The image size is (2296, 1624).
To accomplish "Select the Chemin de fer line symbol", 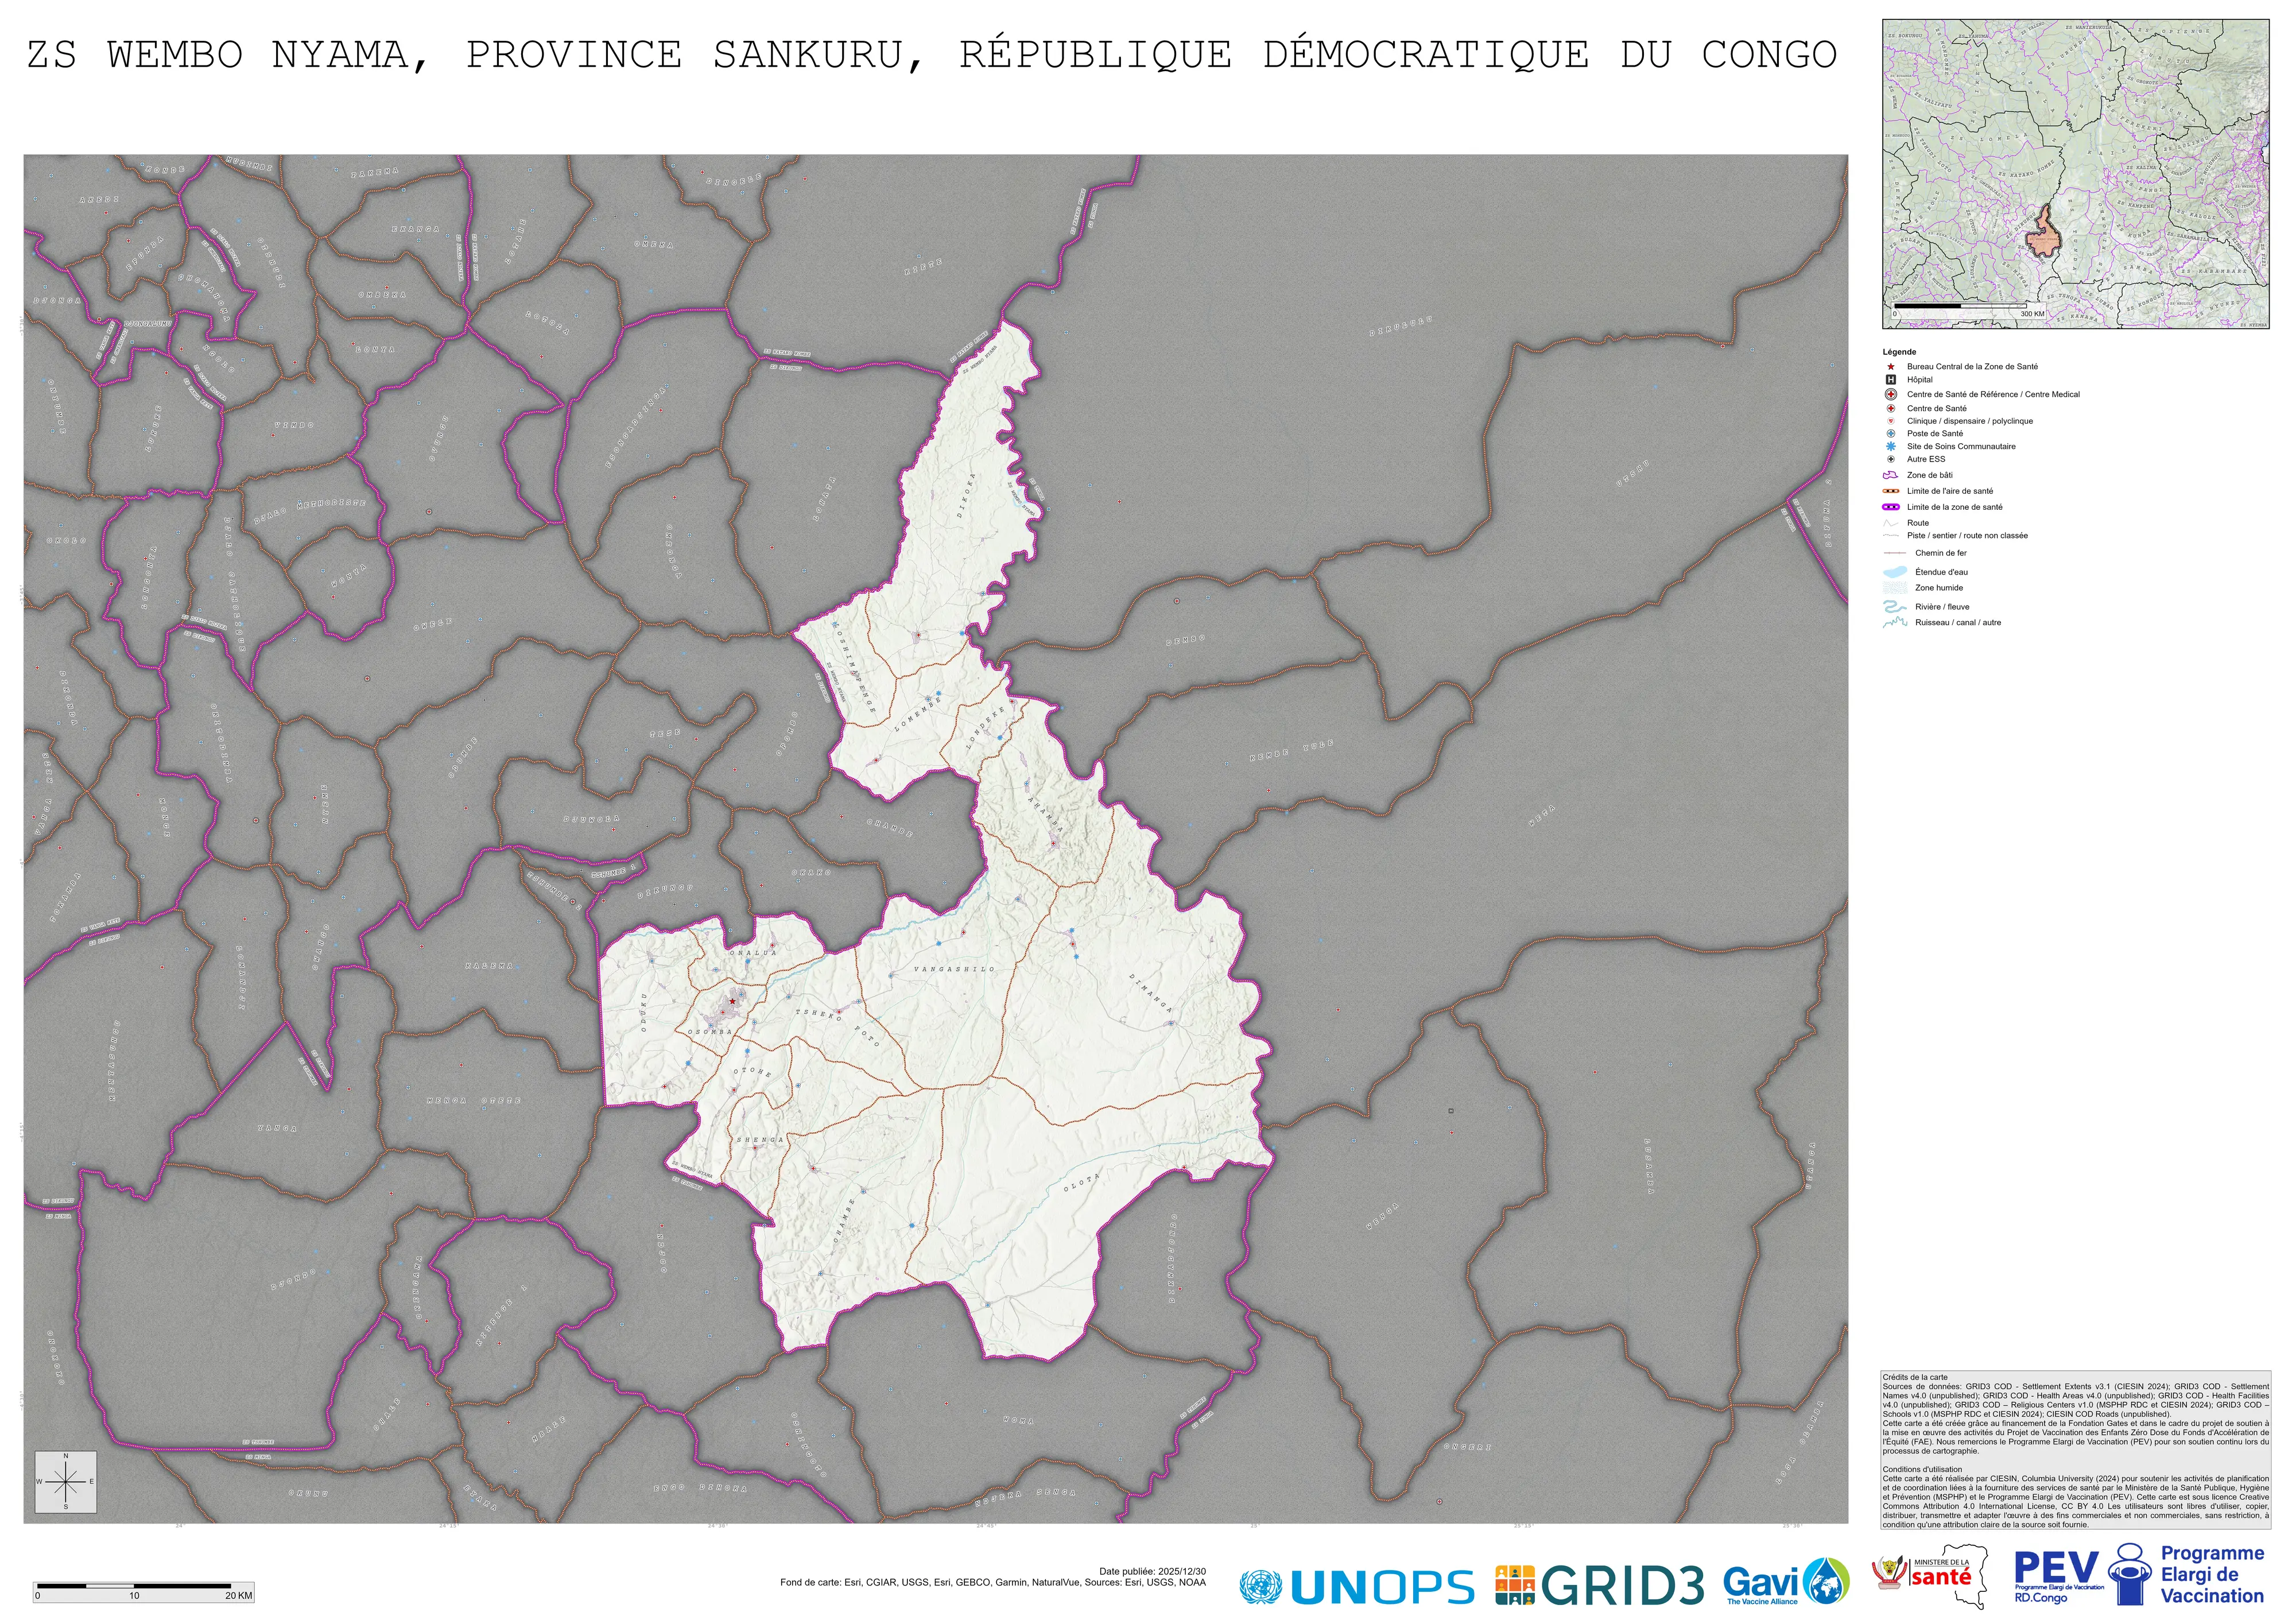I will tap(1894, 553).
